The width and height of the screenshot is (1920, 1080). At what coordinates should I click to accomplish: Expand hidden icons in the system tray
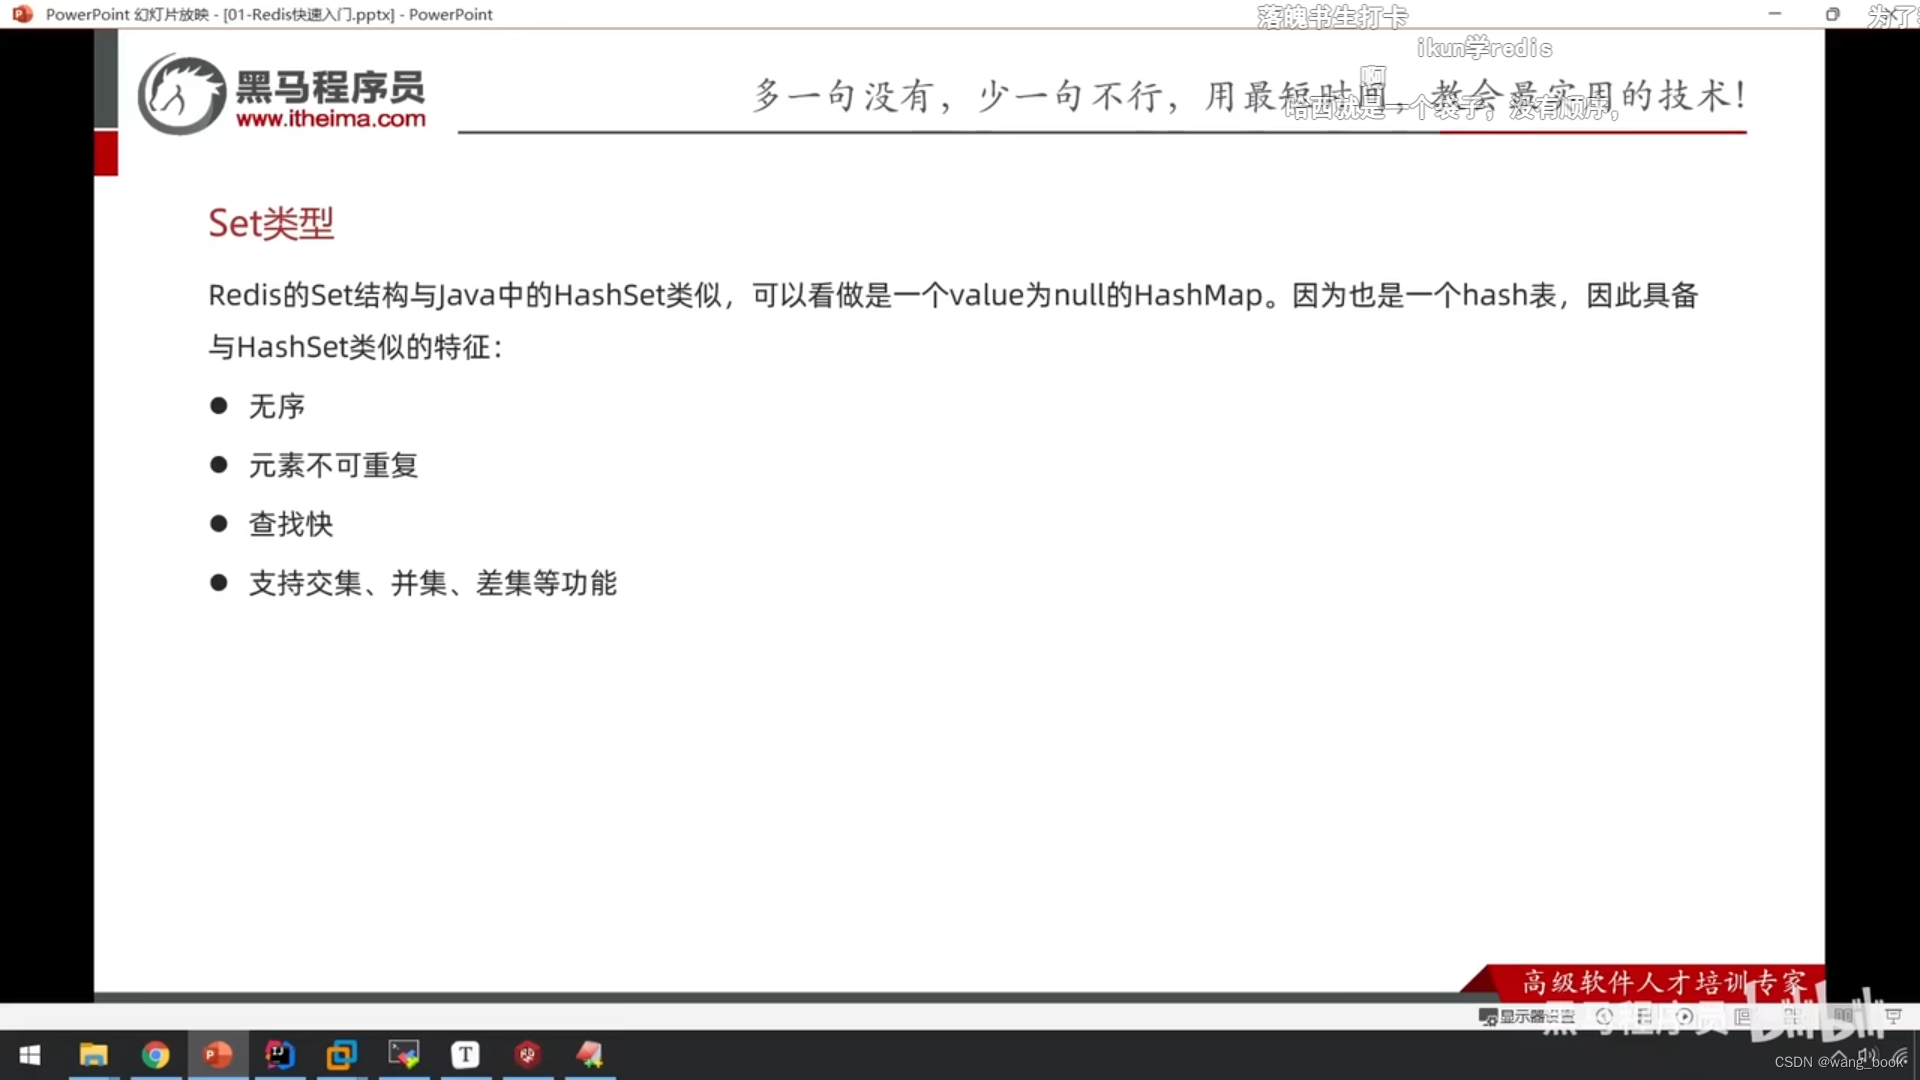pyautogui.click(x=1838, y=1055)
